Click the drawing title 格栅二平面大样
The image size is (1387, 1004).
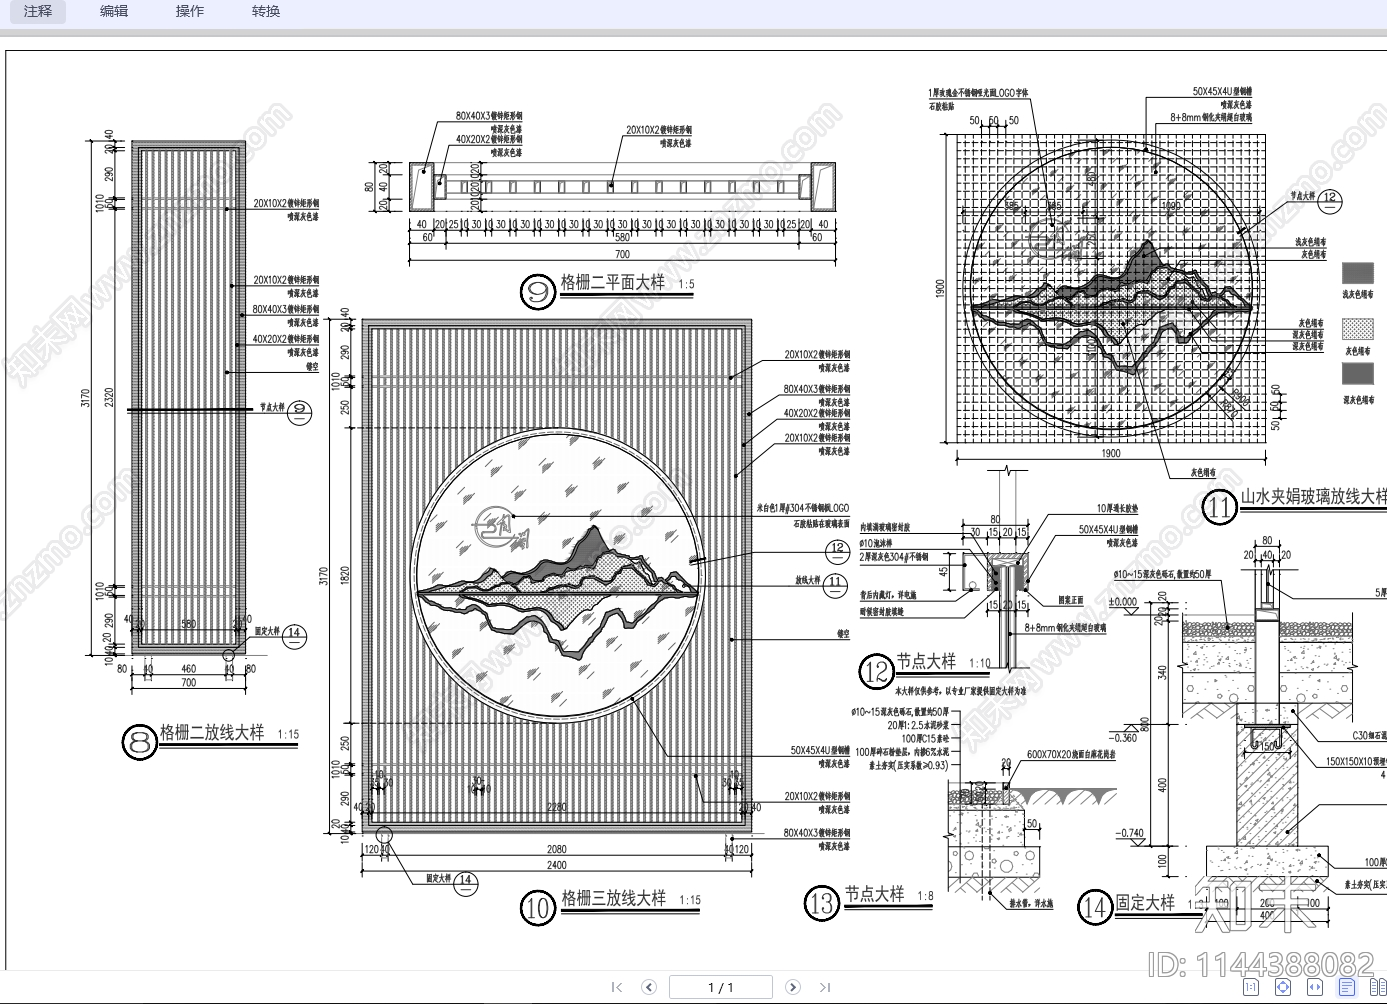[x=612, y=282]
